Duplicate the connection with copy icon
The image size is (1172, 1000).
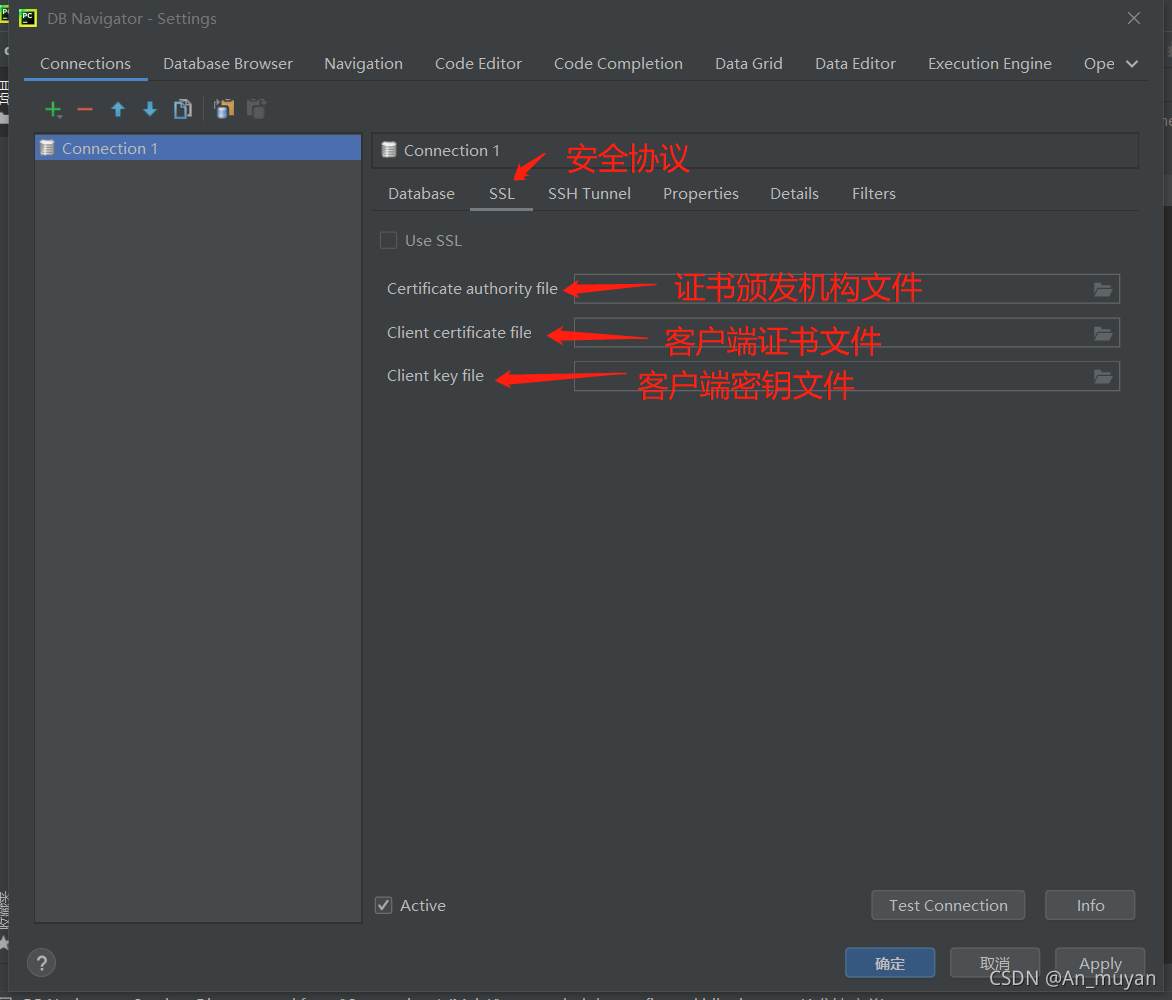pyautogui.click(x=182, y=110)
